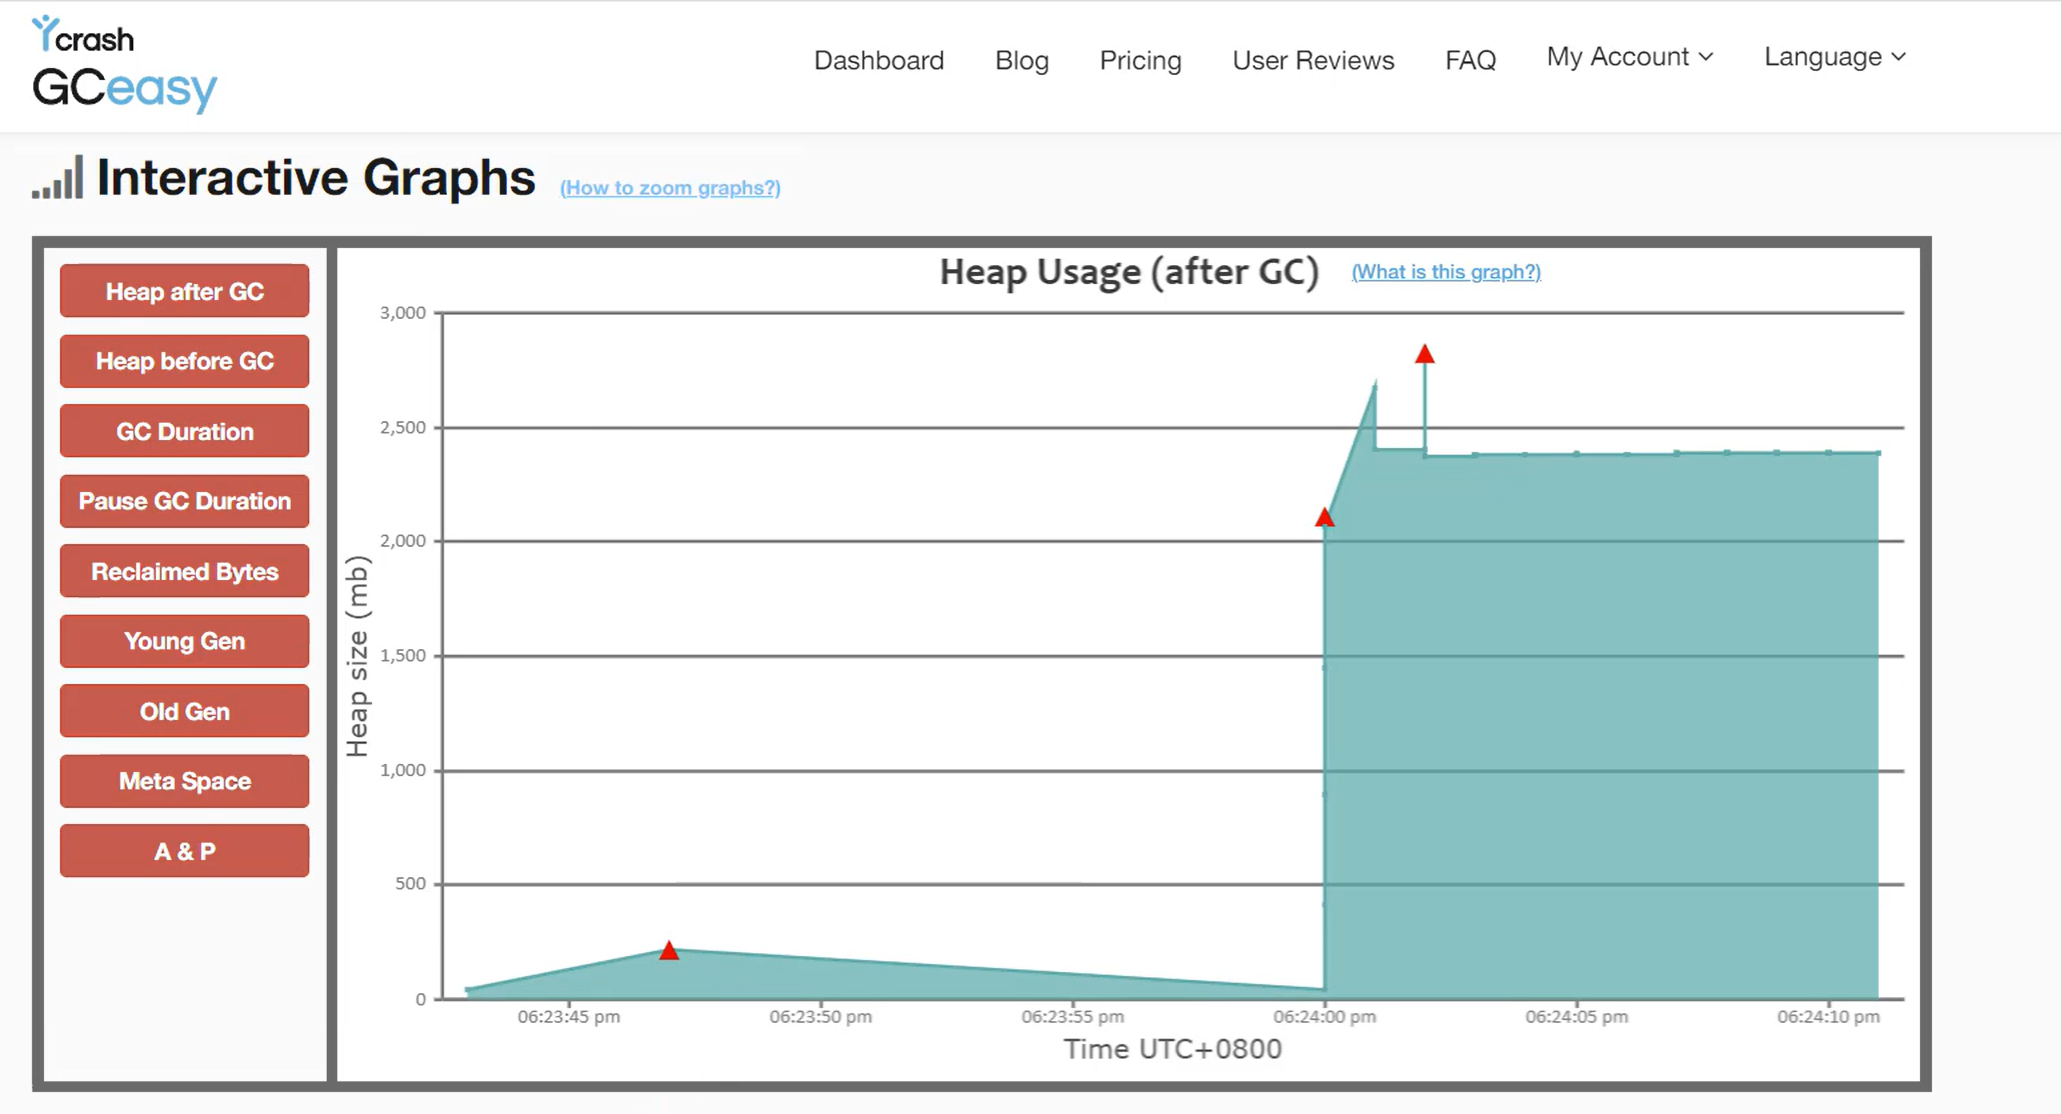This screenshot has width=2061, height=1114.
Task: Click the 2,500 y-axis label
Action: pos(403,428)
